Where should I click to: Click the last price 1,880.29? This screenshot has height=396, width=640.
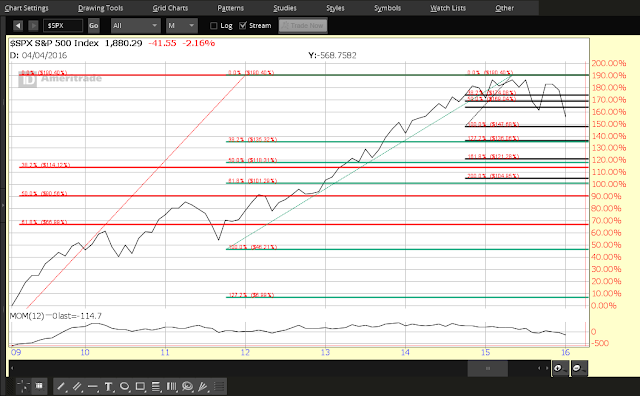coord(124,43)
